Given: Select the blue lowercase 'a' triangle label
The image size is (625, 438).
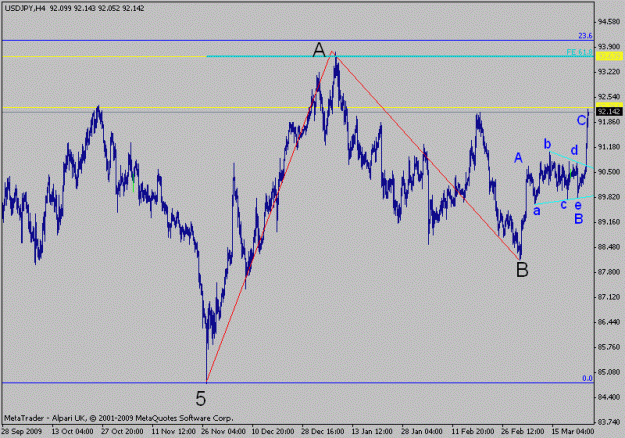Looking at the screenshot, I should click(x=537, y=211).
